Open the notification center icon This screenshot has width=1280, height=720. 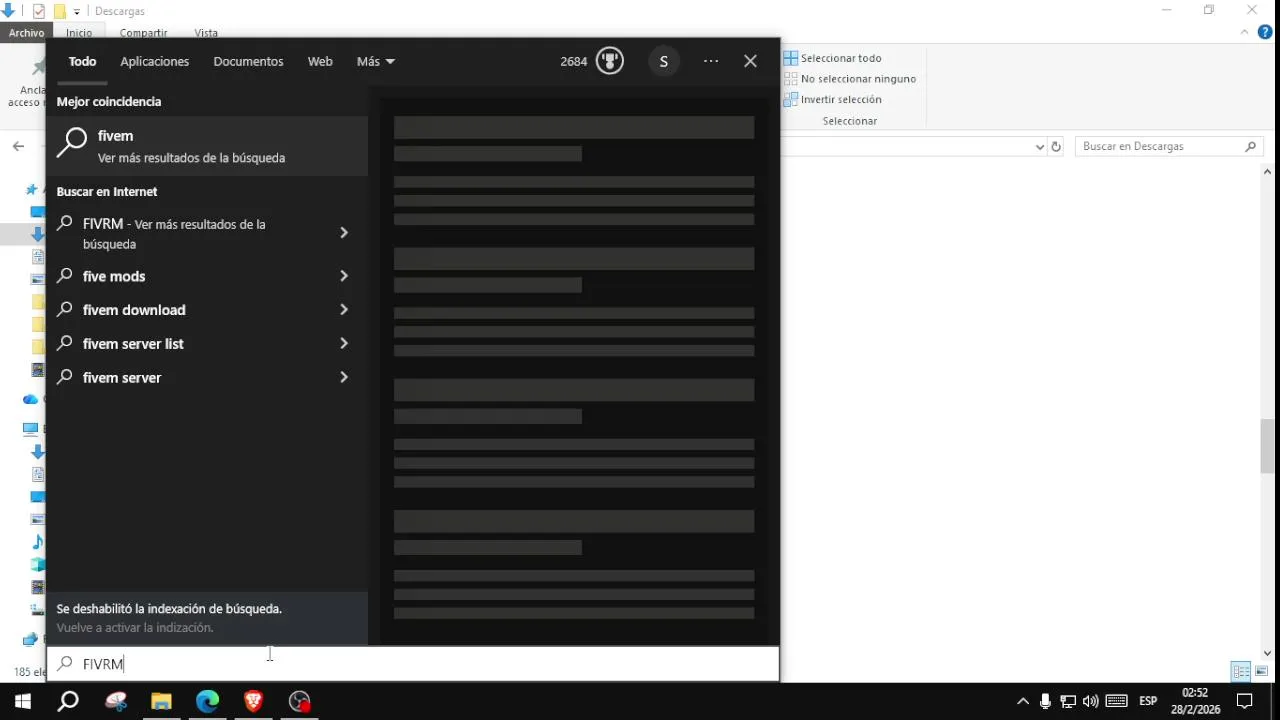pos(1245,701)
